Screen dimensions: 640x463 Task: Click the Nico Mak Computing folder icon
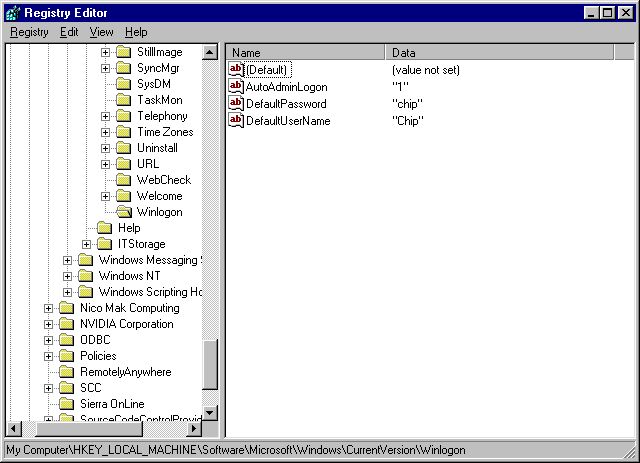(67, 308)
